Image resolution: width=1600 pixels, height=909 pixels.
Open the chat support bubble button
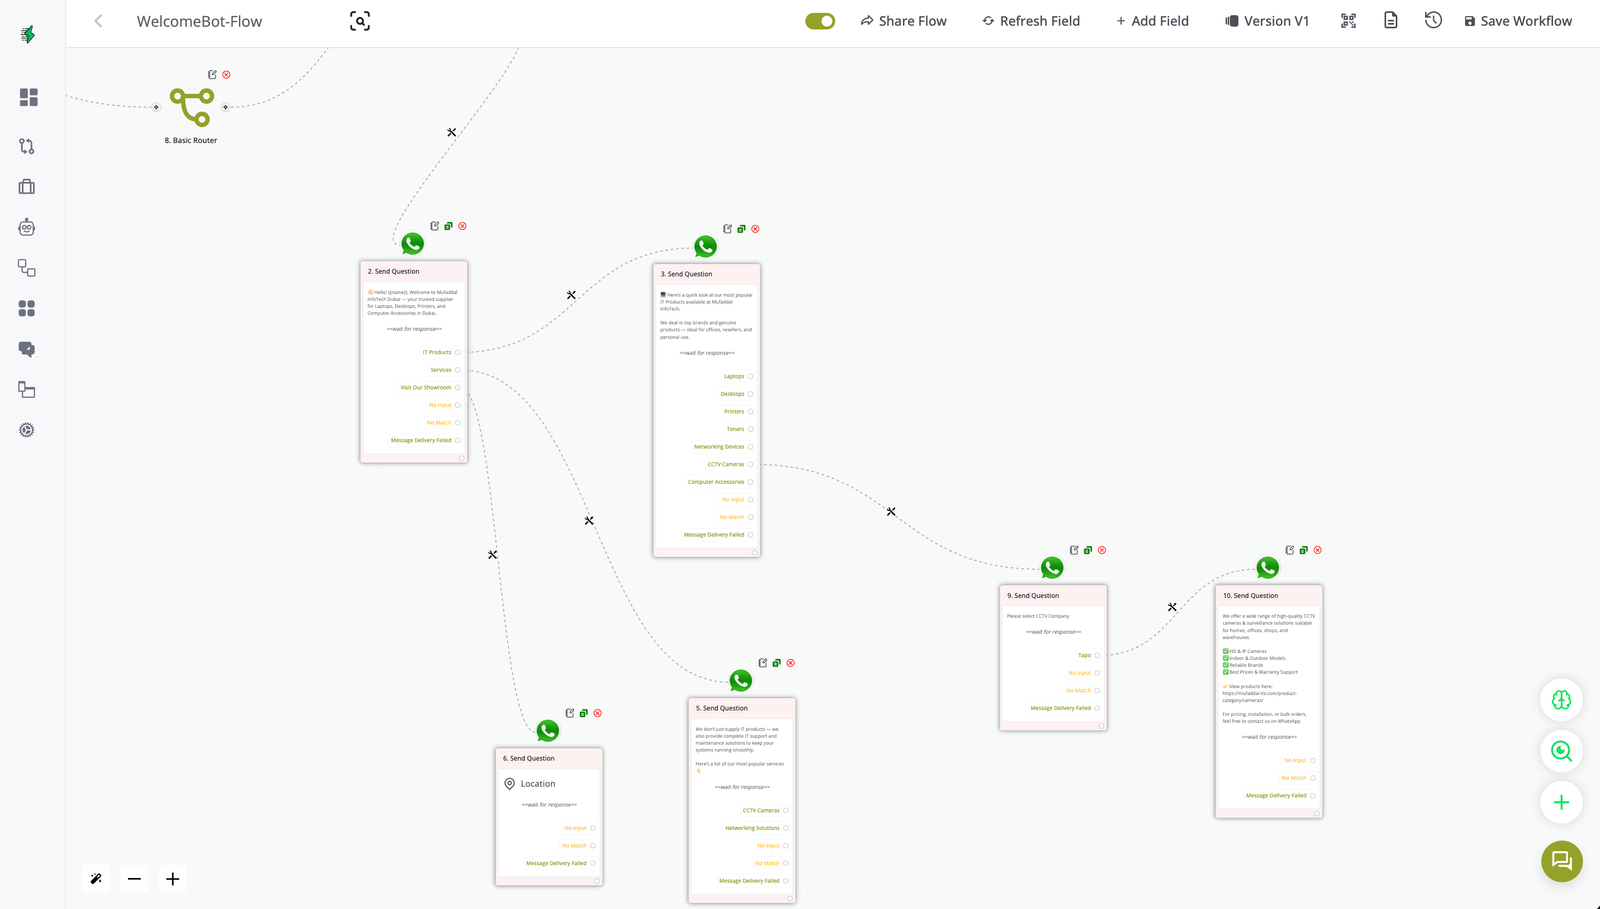tap(1561, 861)
